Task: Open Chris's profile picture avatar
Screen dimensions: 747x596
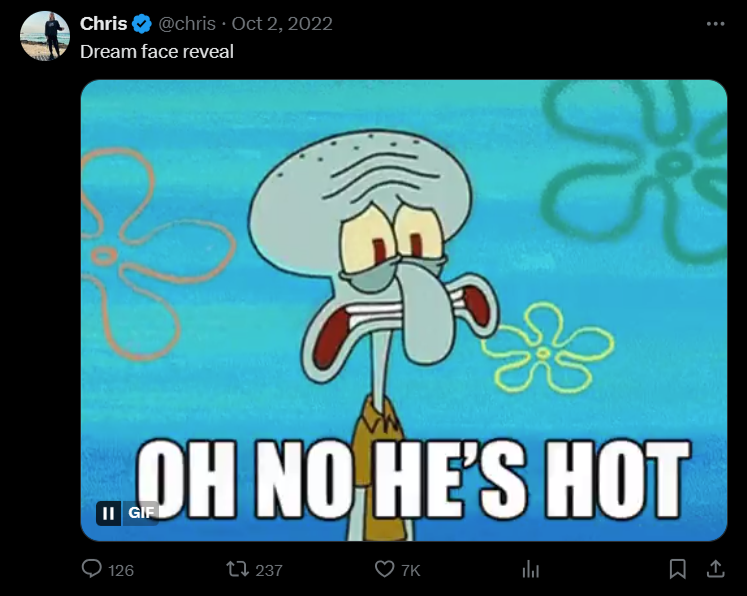Action: click(45, 36)
